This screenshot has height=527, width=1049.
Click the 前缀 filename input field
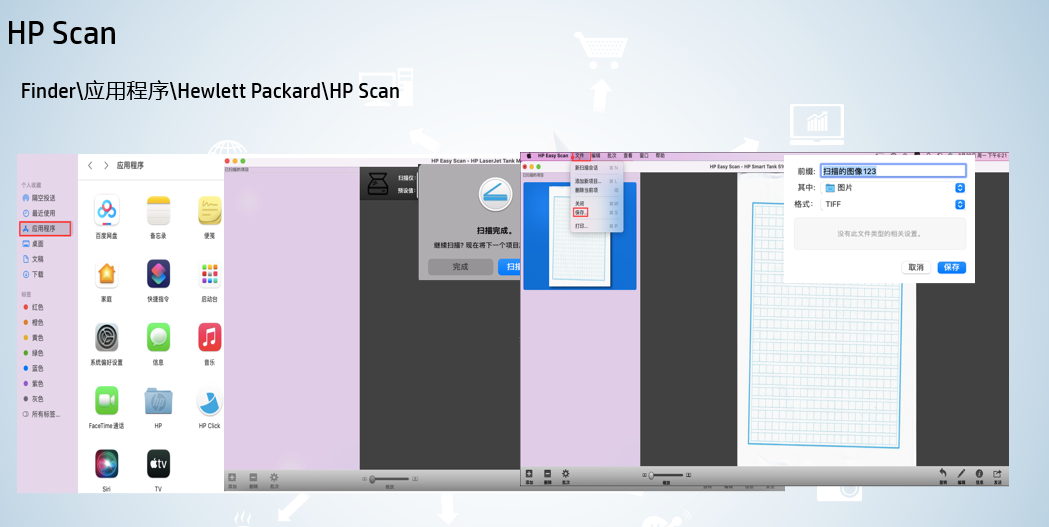(893, 171)
